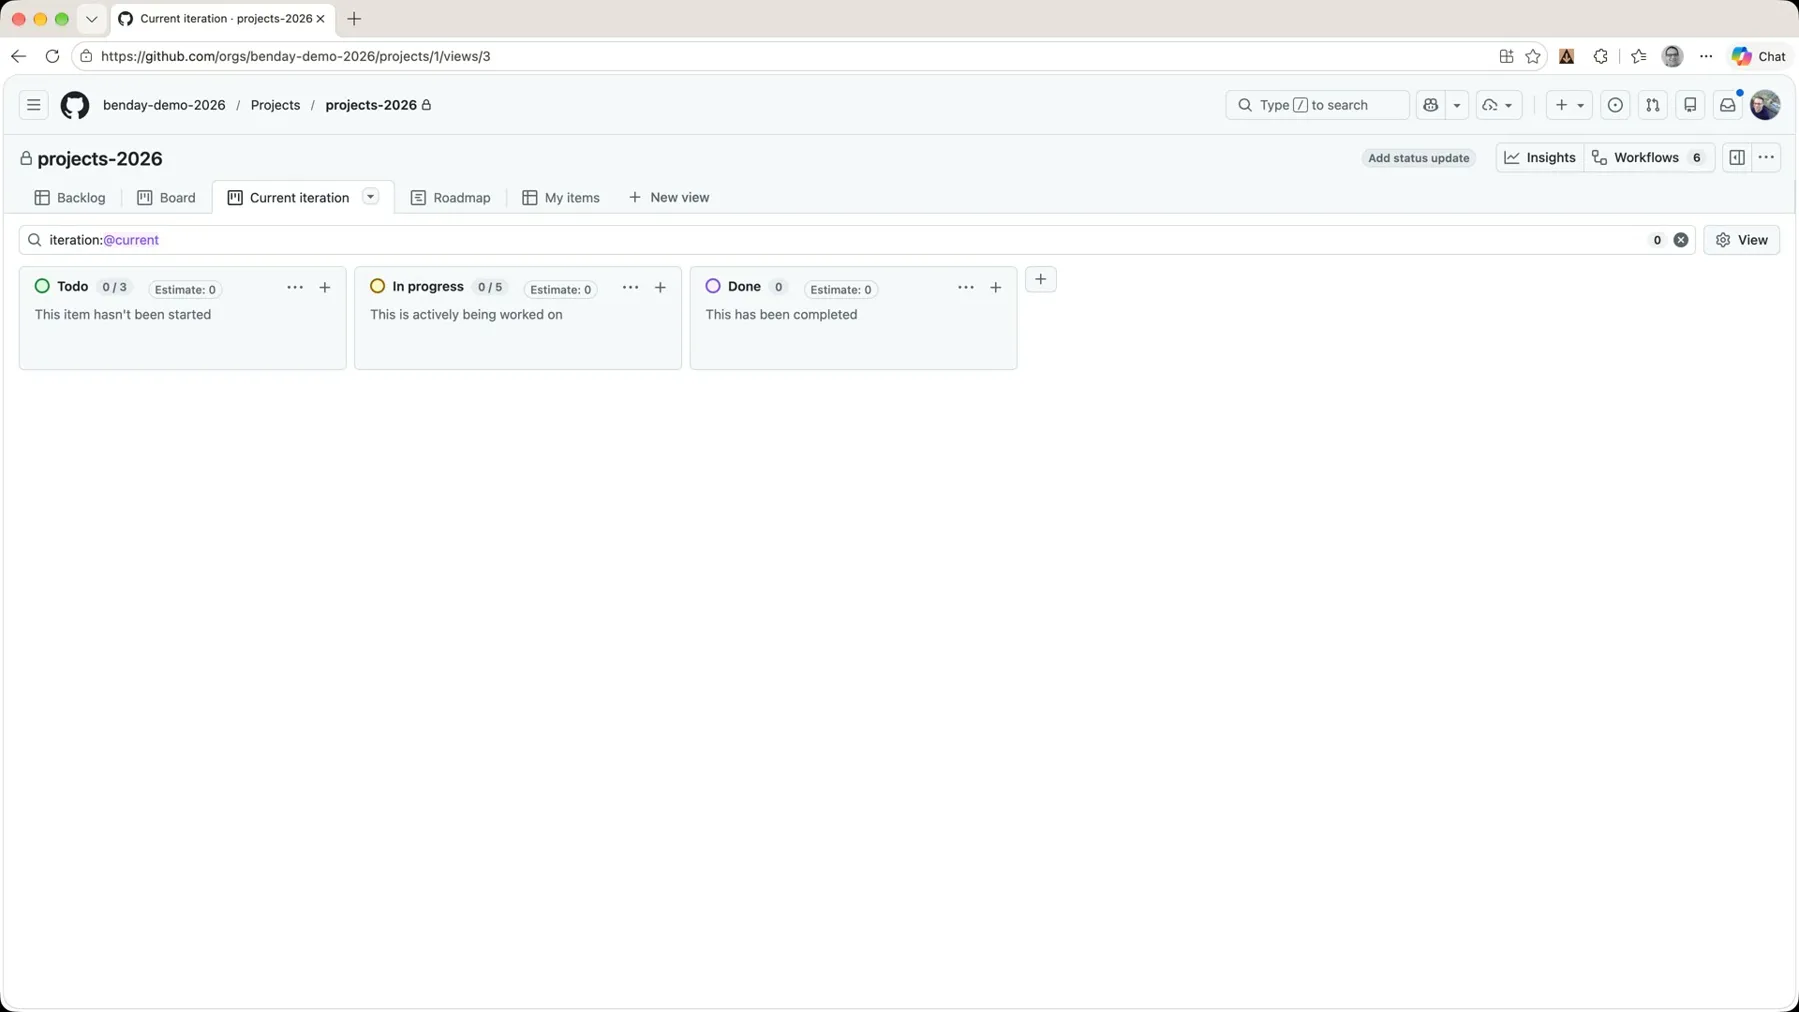Clear the filter with the X icon
Screen dimensions: 1799x1012
click(x=1681, y=240)
